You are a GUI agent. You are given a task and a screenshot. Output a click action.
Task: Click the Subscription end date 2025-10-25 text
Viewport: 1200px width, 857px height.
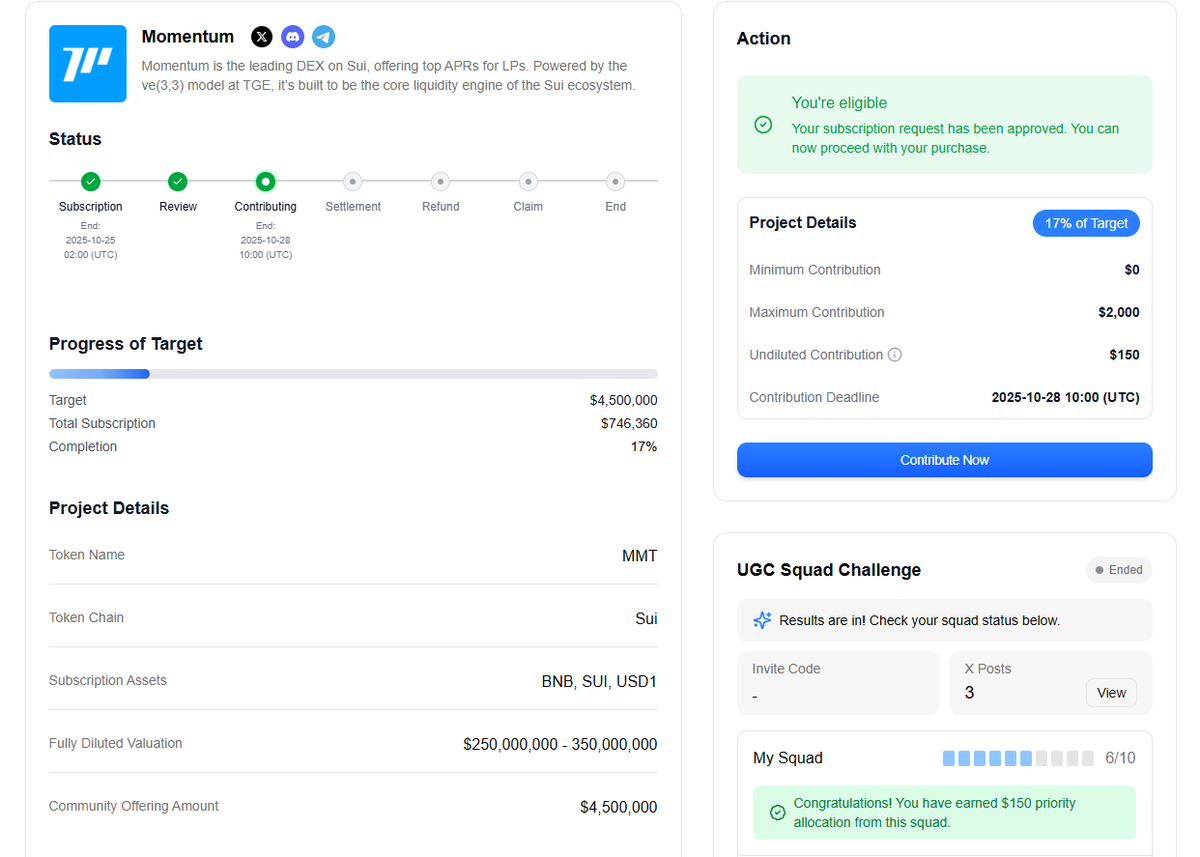90,240
